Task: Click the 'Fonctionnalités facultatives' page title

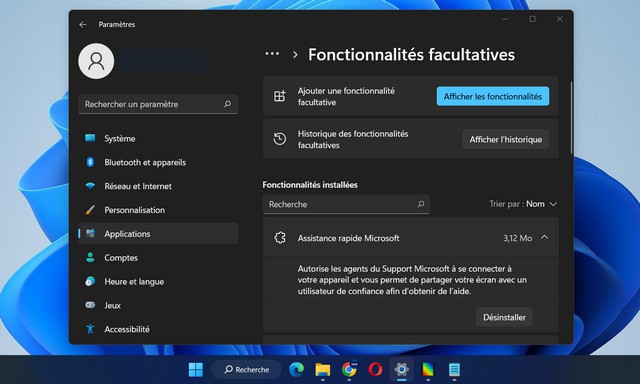Action: pyautogui.click(x=411, y=55)
